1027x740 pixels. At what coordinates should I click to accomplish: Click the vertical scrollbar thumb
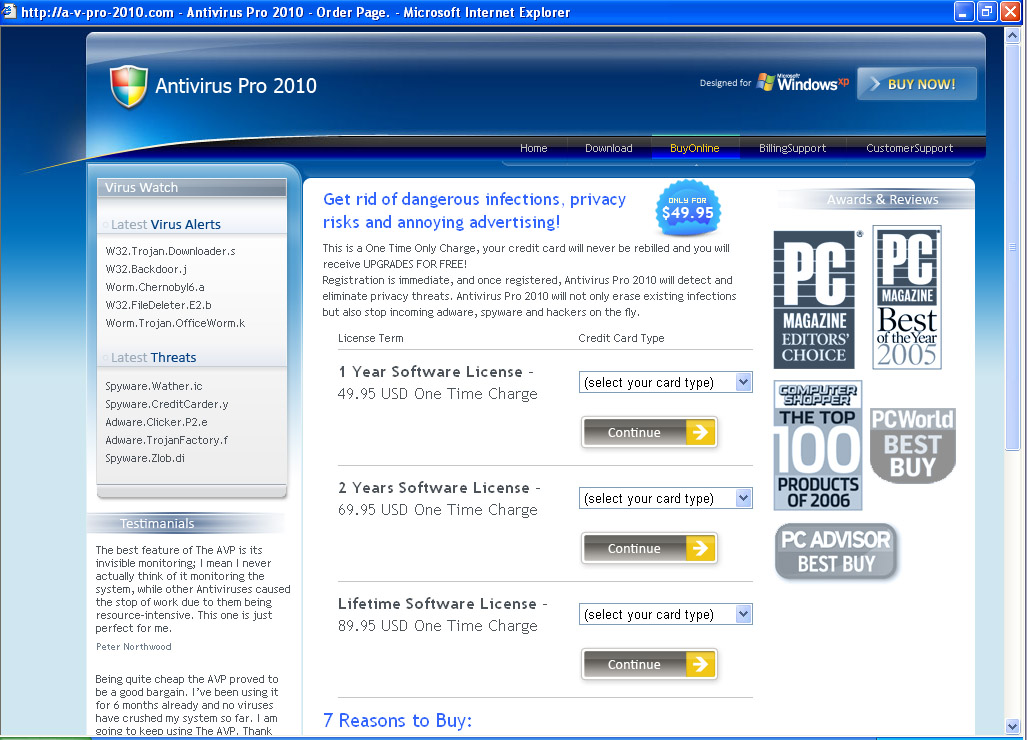click(1013, 248)
